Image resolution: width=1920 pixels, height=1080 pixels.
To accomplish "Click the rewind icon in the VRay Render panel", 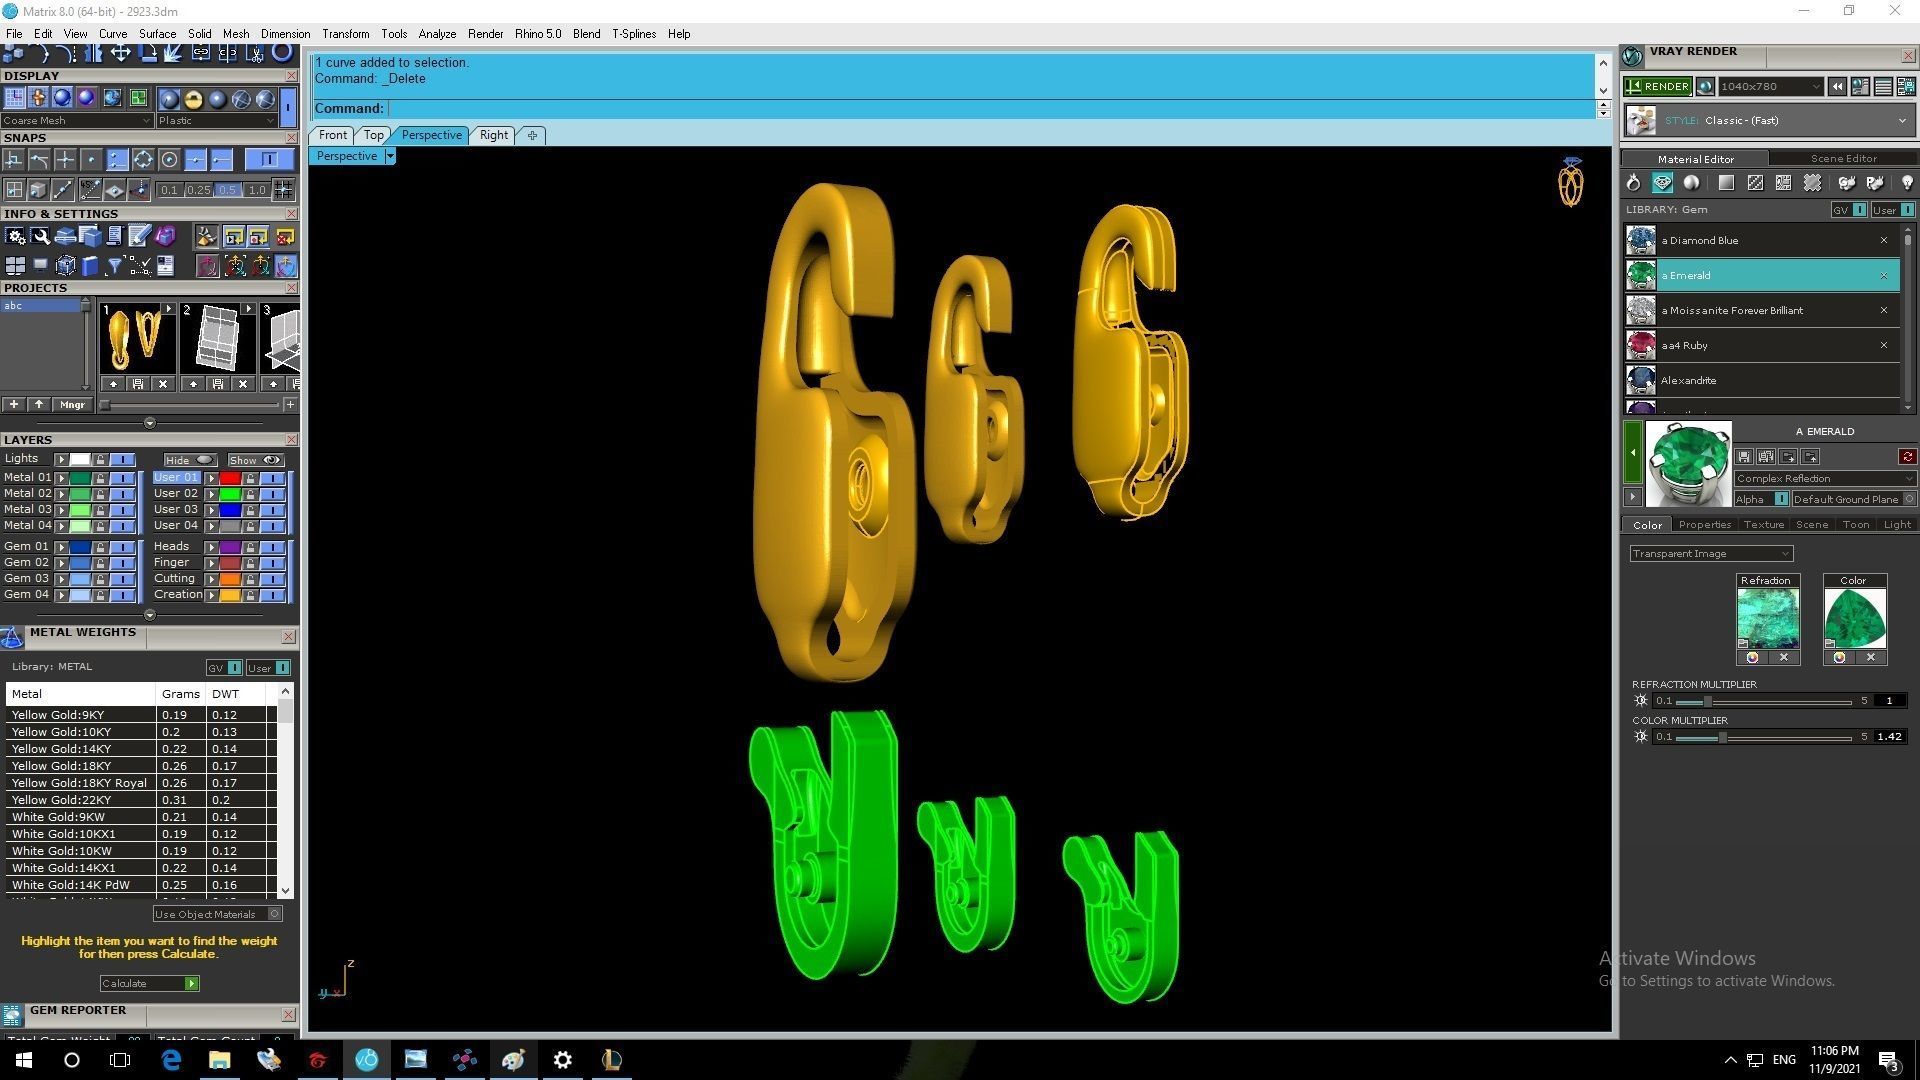I will click(x=1837, y=87).
